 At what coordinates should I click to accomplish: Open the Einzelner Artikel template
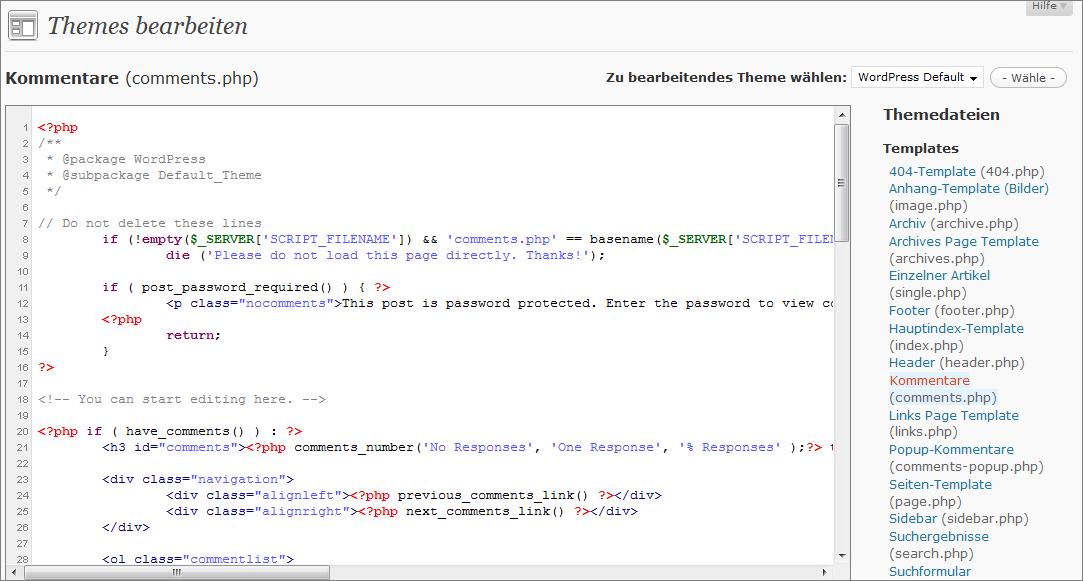tap(939, 275)
